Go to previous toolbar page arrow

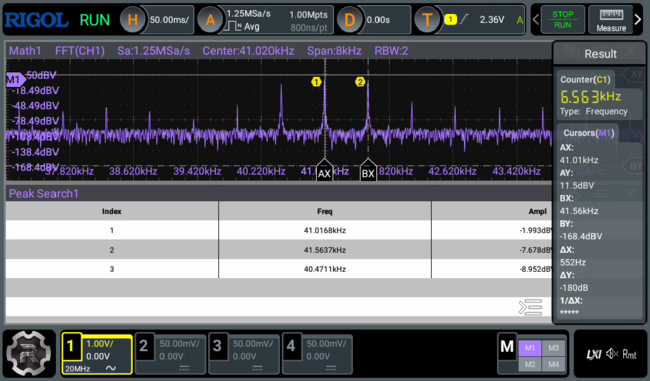tap(536, 19)
